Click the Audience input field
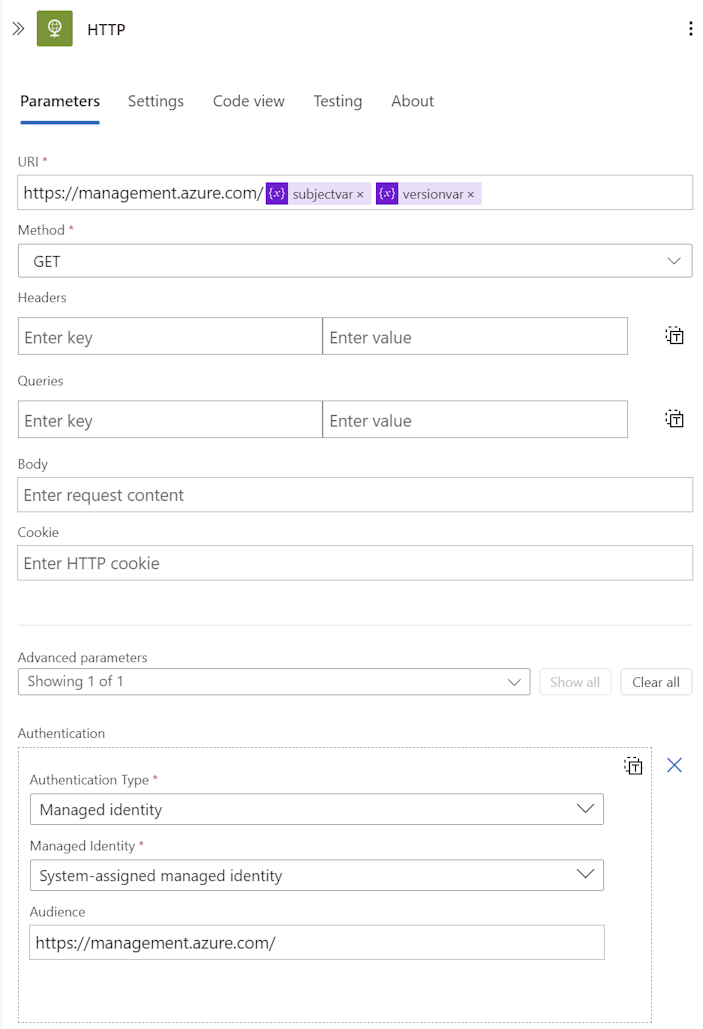Viewport: 703px width, 1029px height. coord(316,942)
